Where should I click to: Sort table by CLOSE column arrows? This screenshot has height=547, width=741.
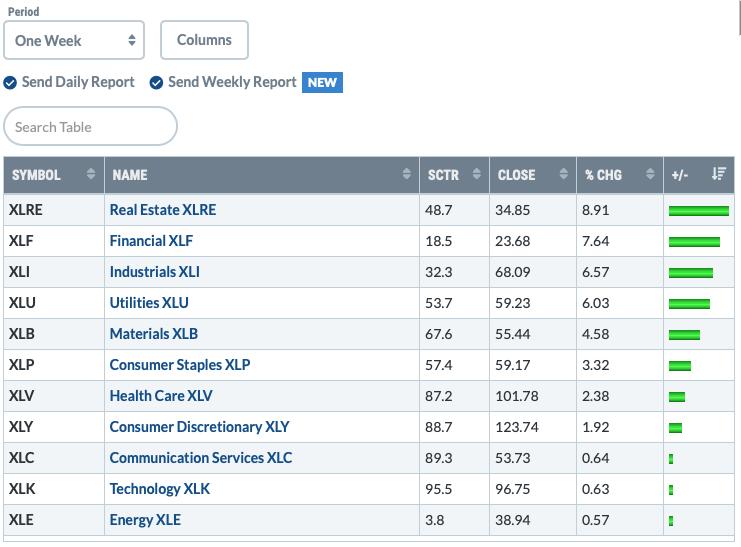coord(563,174)
